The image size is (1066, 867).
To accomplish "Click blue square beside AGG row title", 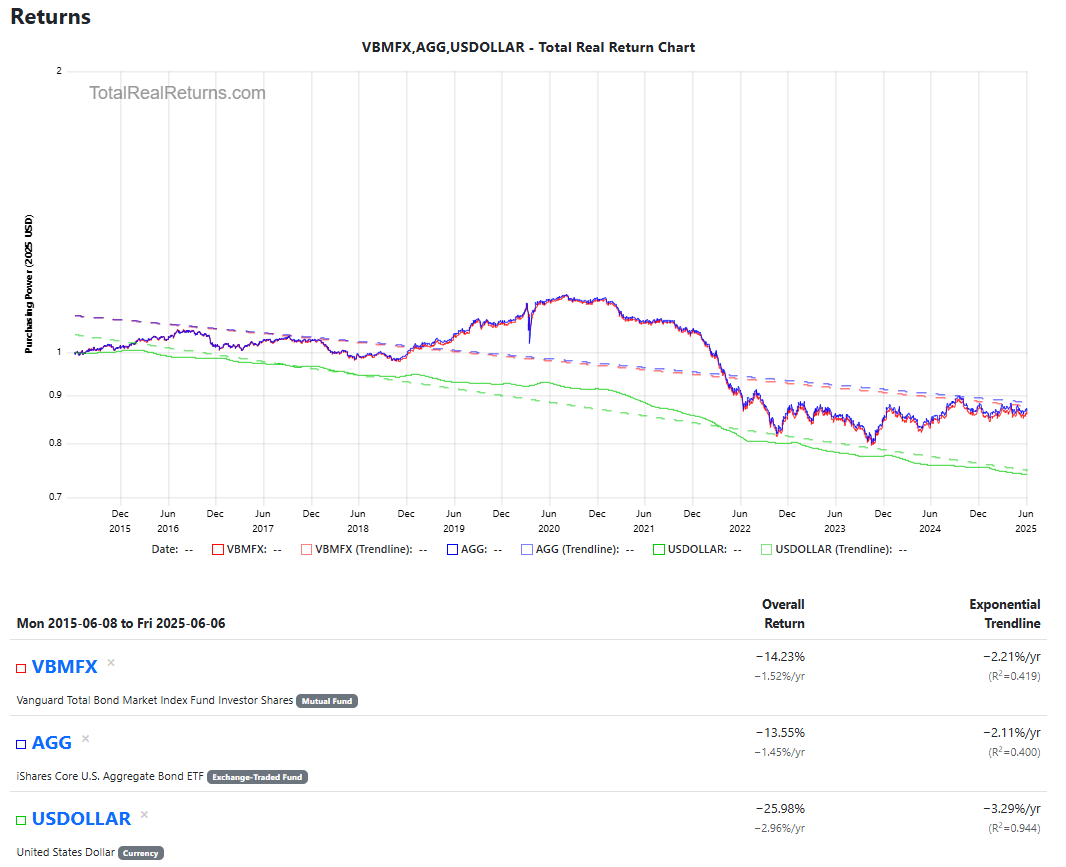I will click(21, 745).
